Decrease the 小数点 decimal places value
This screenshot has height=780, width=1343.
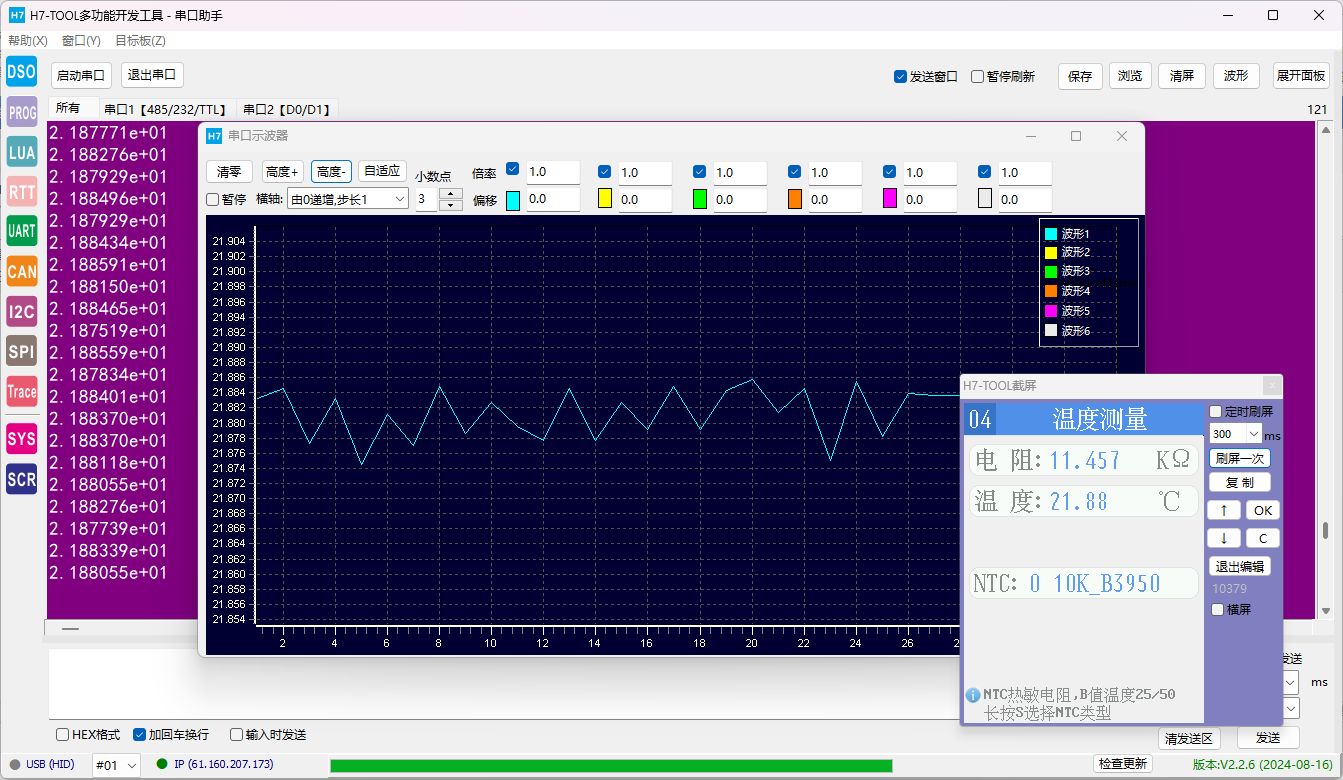pyautogui.click(x=451, y=205)
